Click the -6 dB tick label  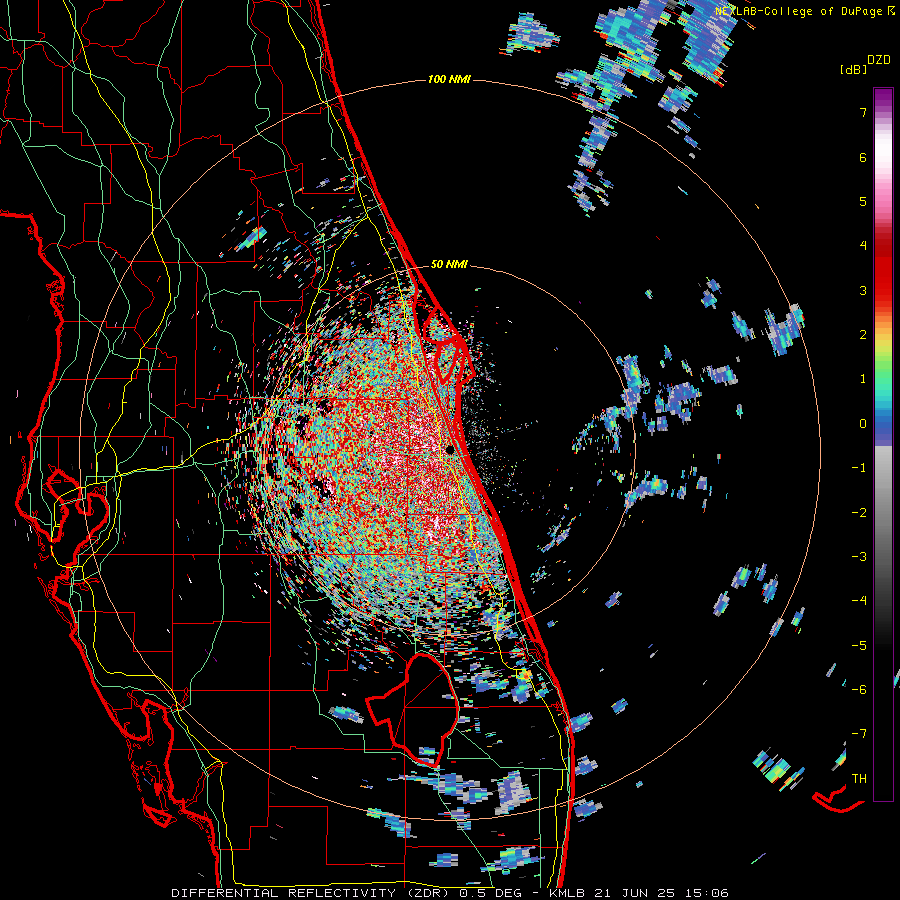click(859, 689)
